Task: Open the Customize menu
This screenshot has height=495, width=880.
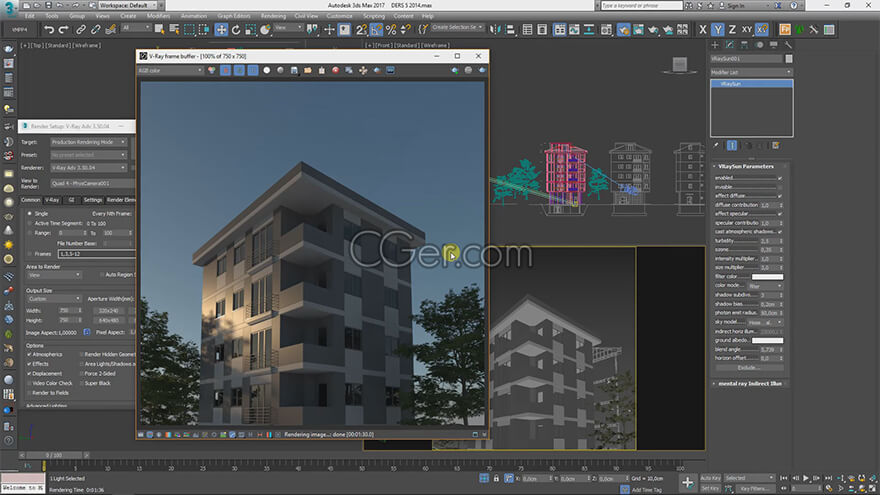Action: 340,16
